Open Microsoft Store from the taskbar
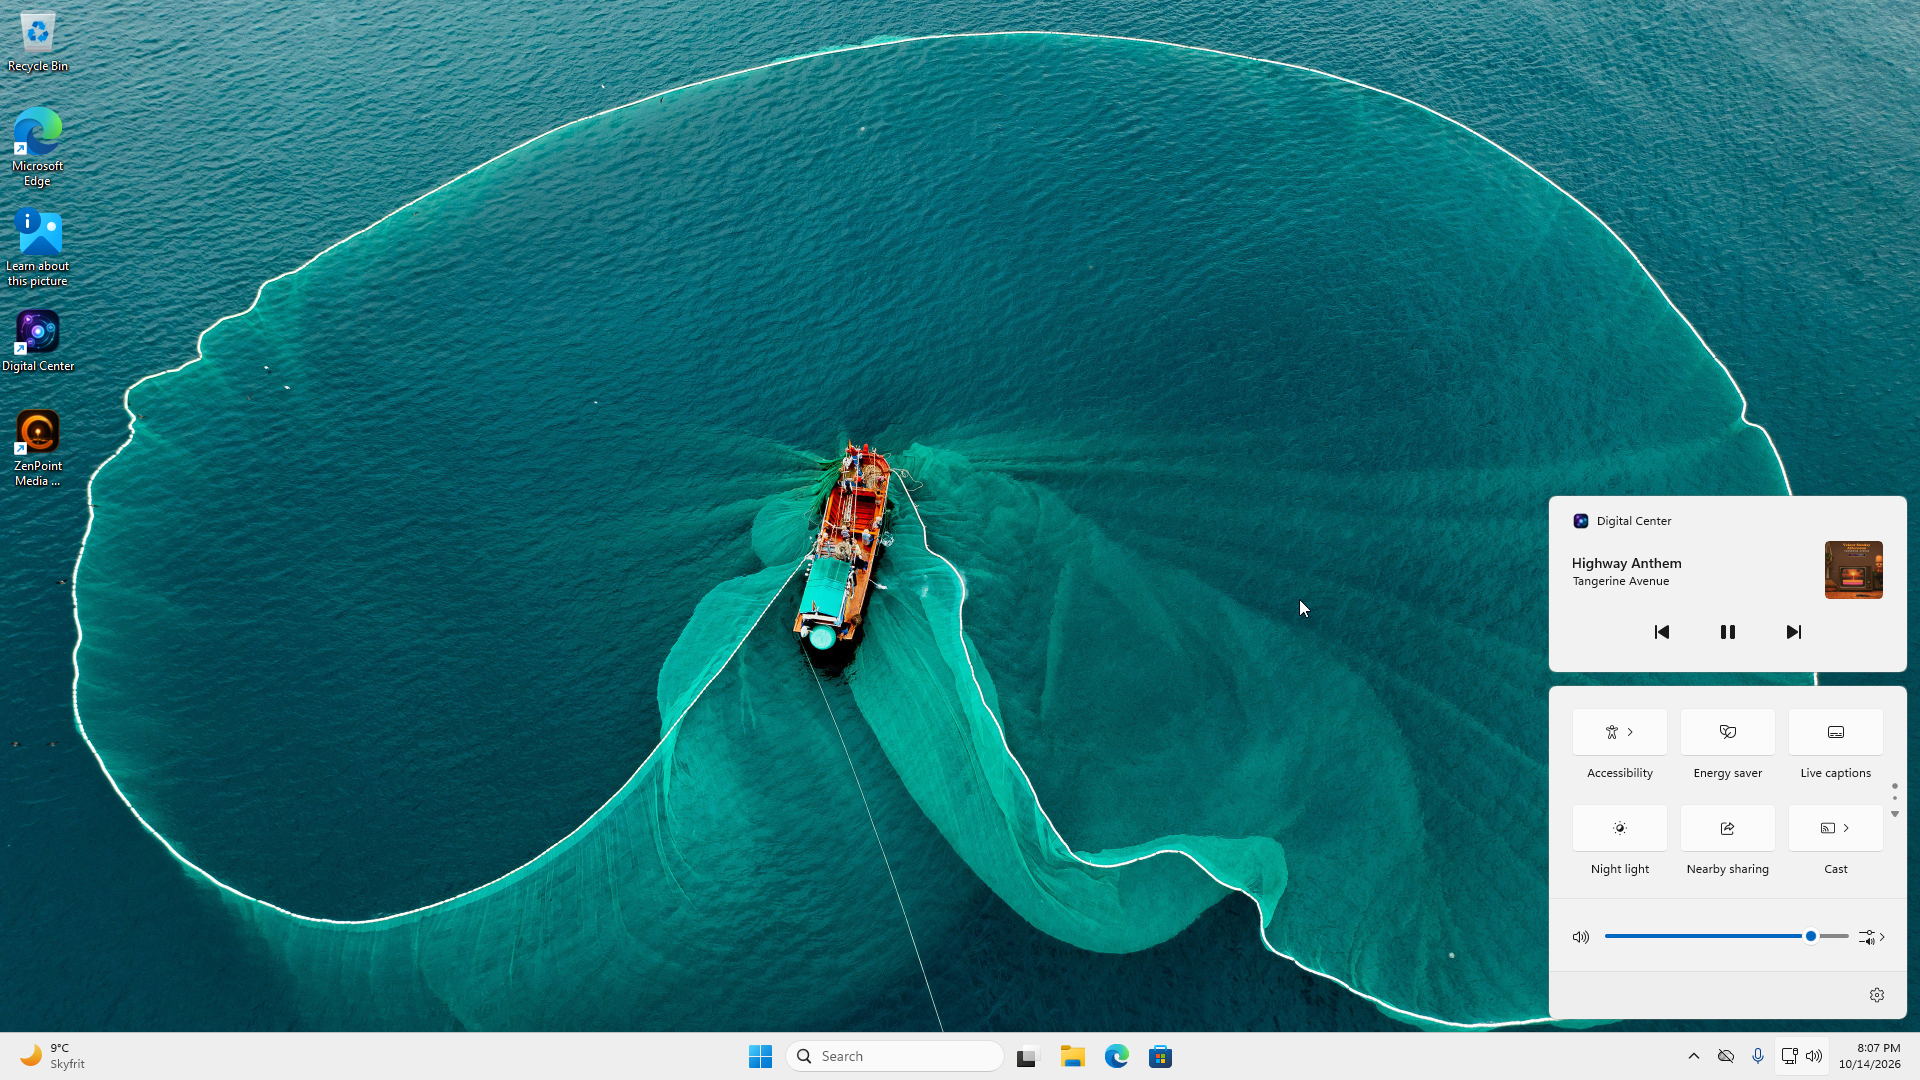The height and width of the screenshot is (1080, 1920). click(1161, 1056)
